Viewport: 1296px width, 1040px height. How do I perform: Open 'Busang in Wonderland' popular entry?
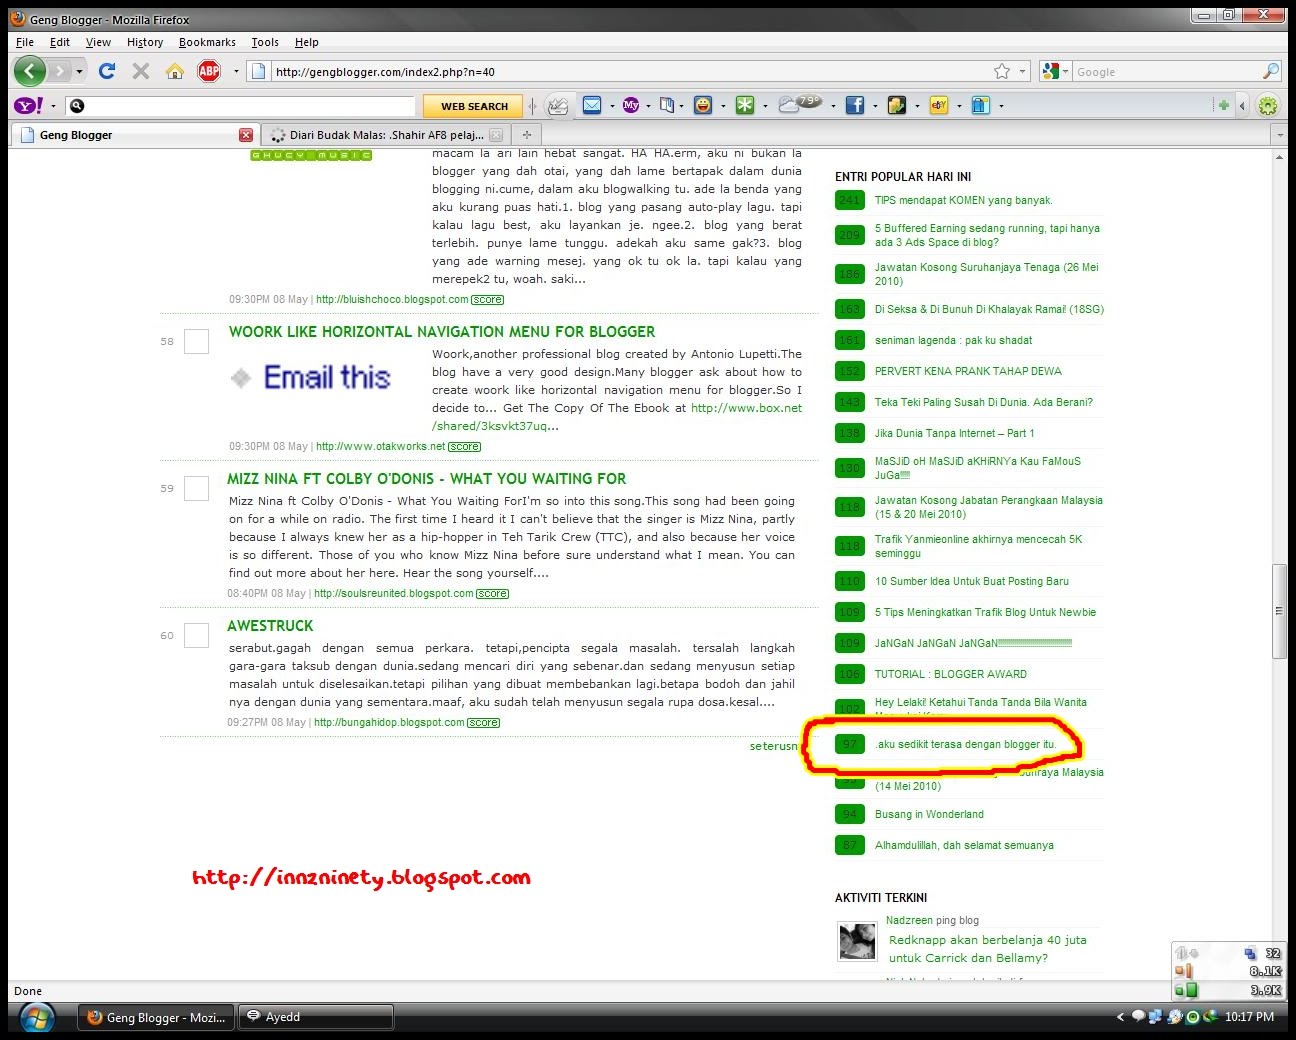point(929,814)
